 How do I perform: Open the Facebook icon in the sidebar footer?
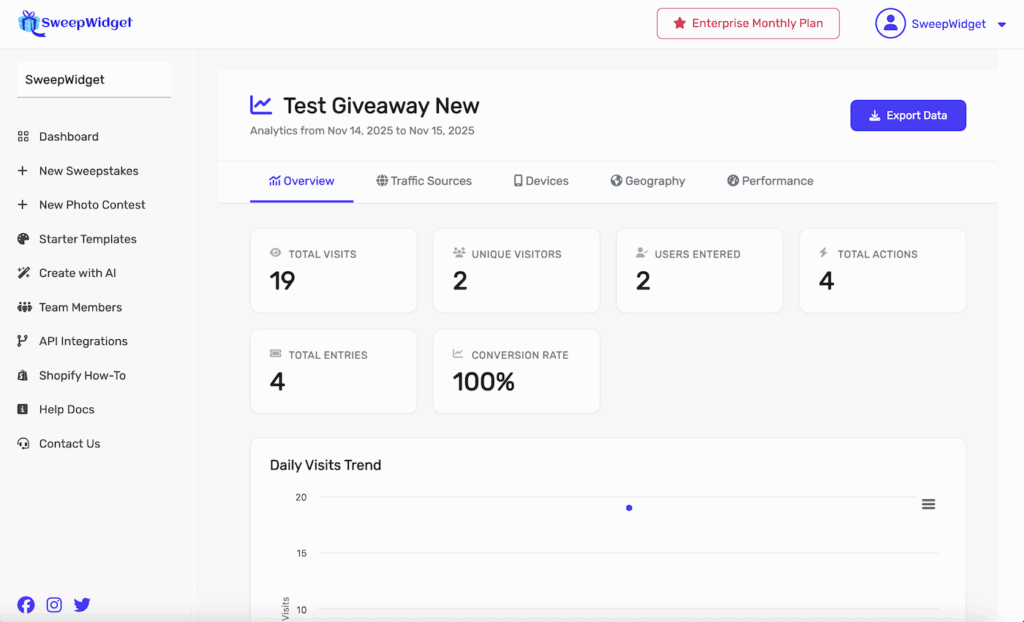(x=26, y=604)
